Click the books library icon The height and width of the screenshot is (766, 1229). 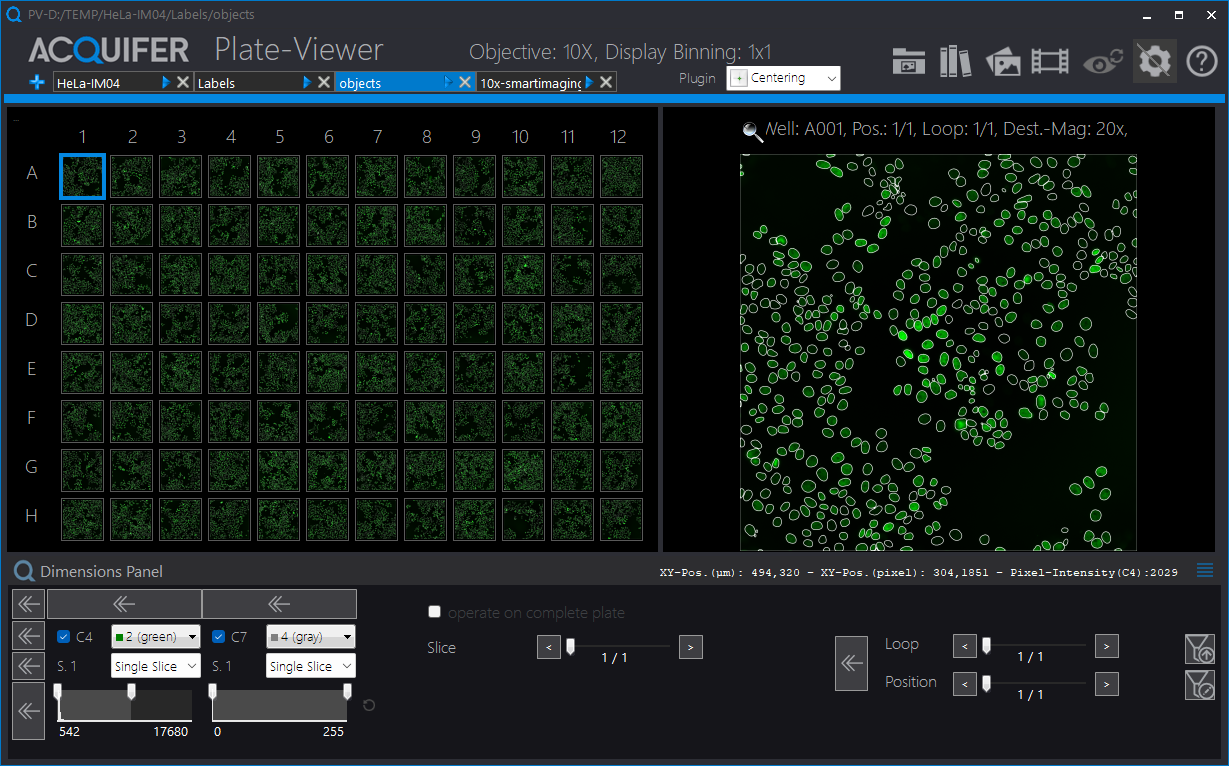[x=955, y=62]
